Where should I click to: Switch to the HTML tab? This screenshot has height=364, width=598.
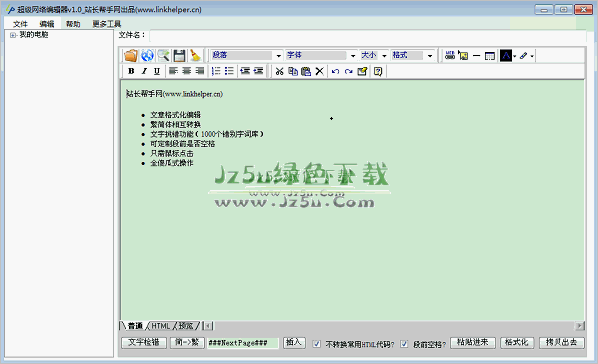point(161,326)
